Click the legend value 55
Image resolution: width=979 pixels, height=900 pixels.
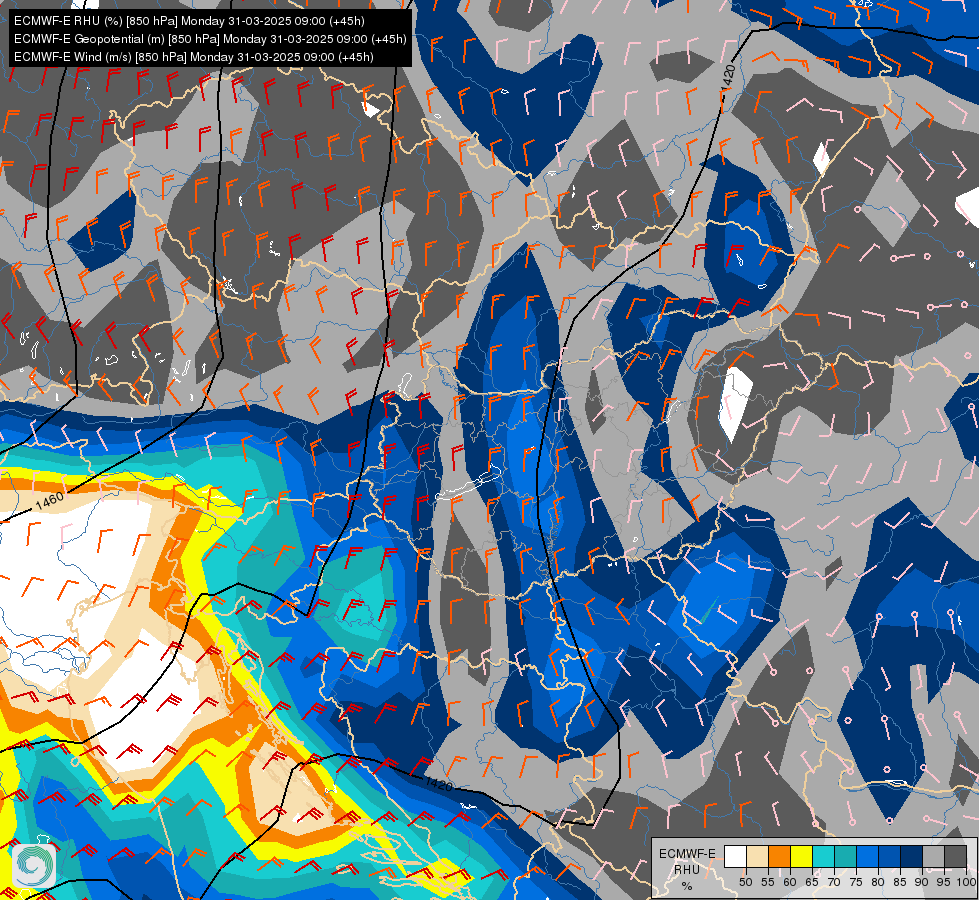click(767, 882)
